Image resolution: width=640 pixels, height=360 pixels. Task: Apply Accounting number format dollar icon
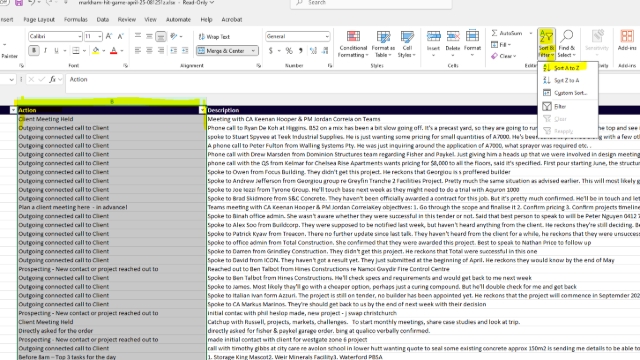(271, 51)
